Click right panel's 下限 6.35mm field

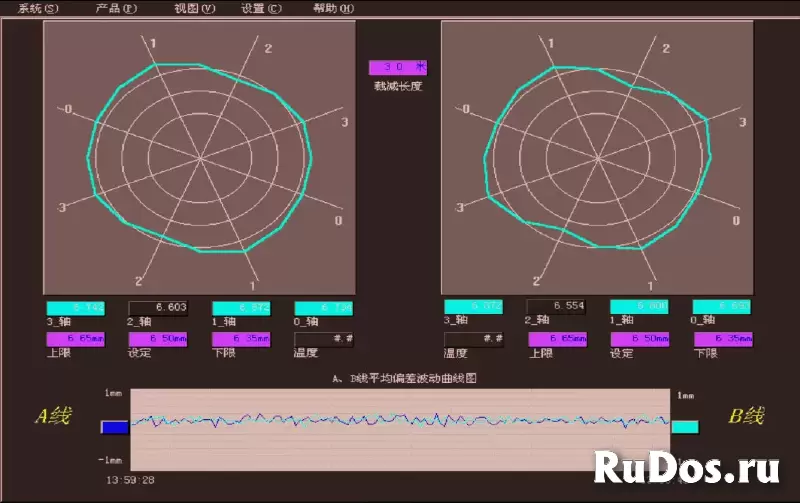click(x=722, y=339)
